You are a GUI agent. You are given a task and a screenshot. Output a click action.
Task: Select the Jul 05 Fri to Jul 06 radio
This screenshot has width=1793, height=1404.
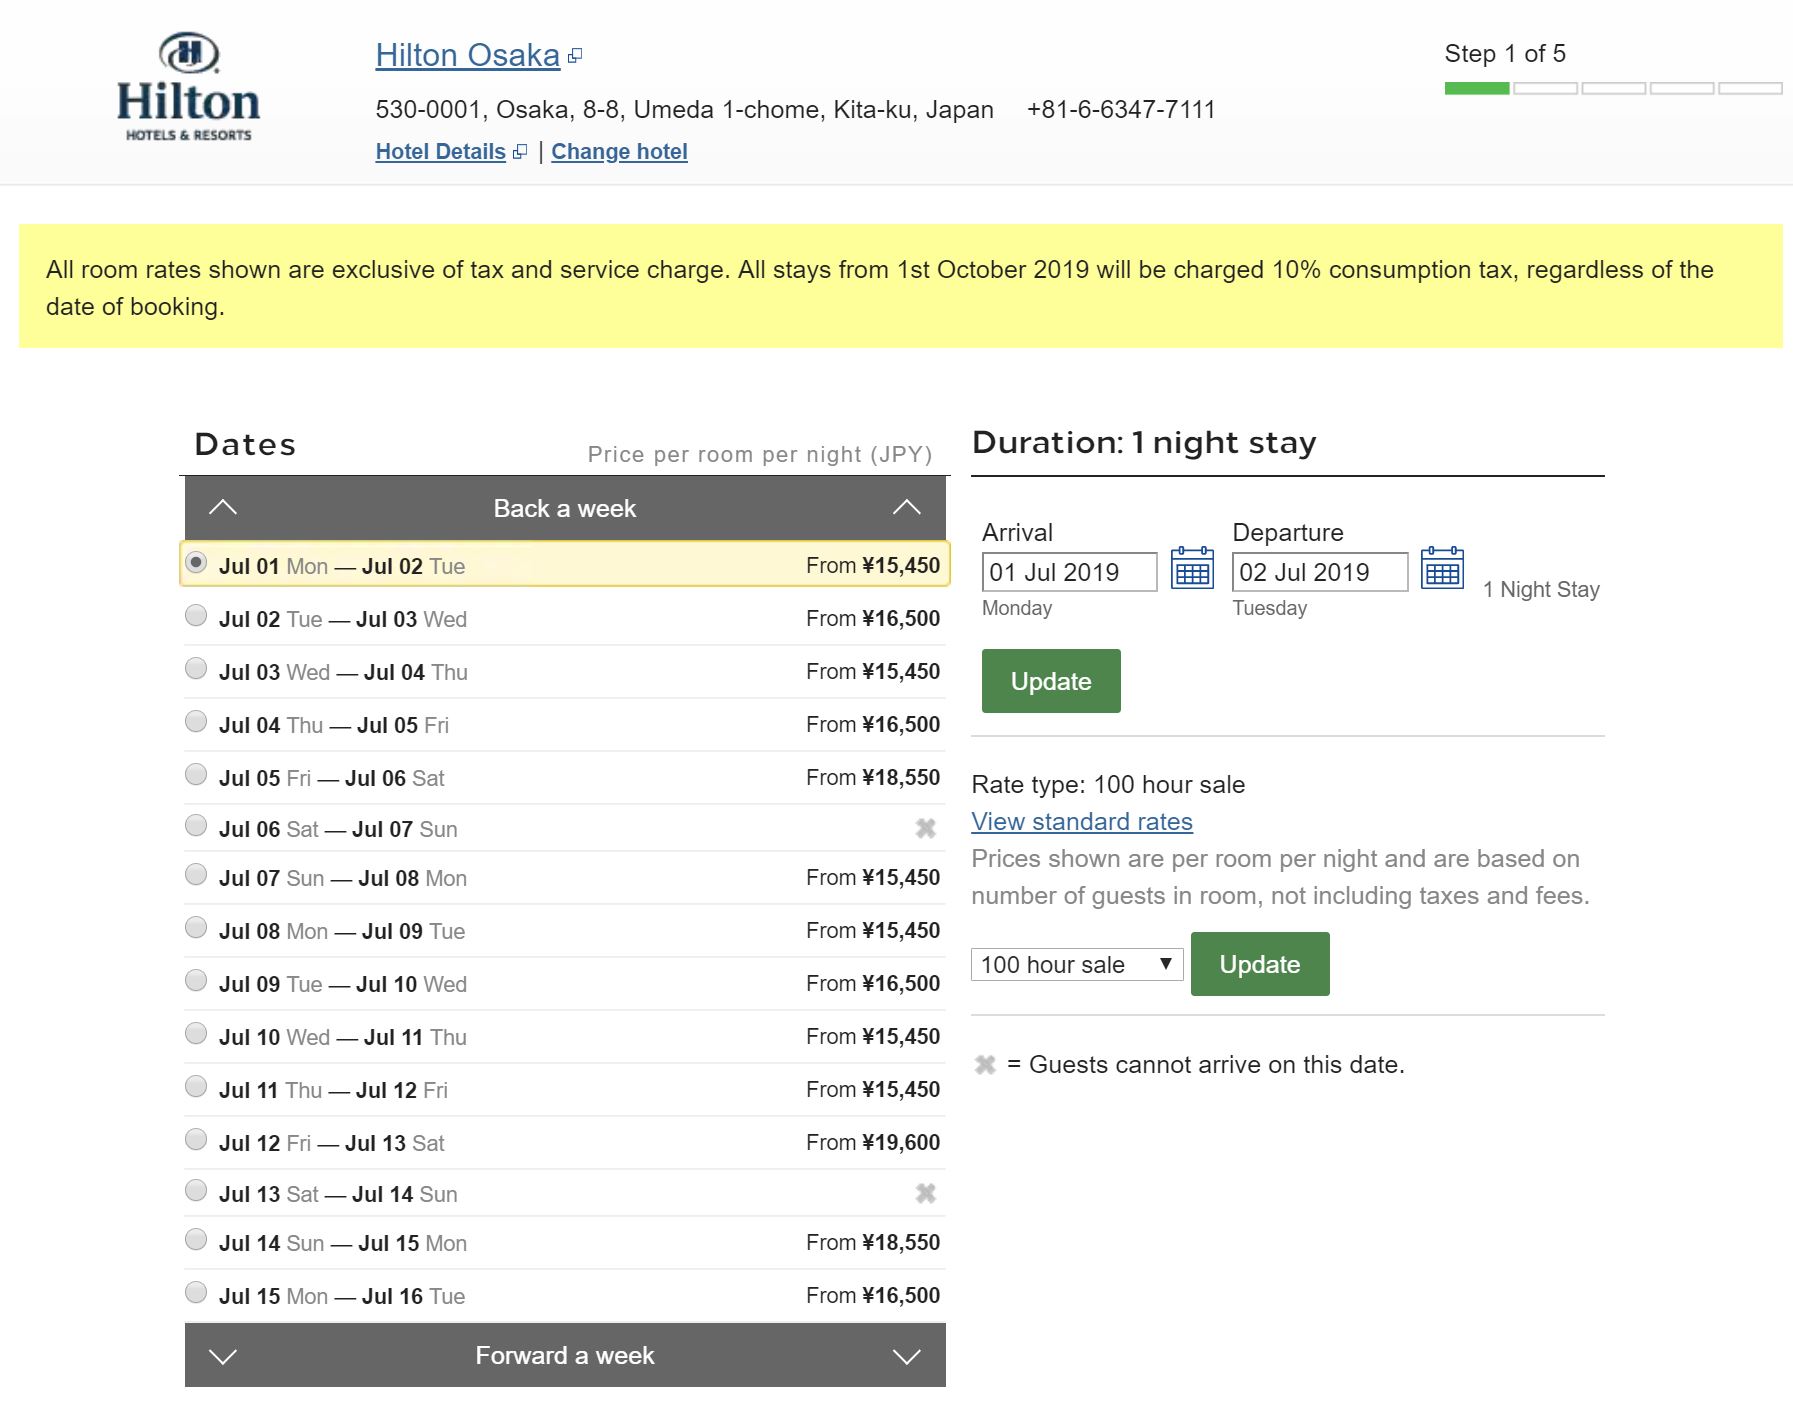[196, 774]
